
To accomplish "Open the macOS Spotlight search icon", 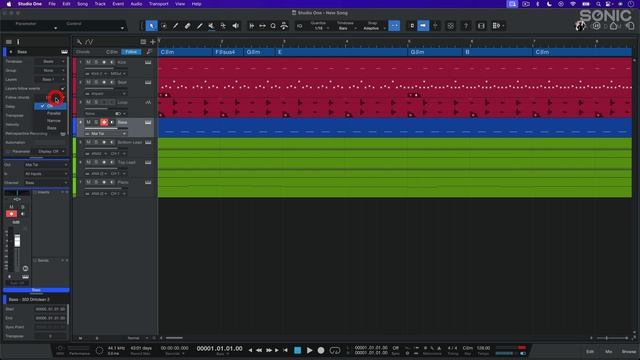I will (598, 4).
